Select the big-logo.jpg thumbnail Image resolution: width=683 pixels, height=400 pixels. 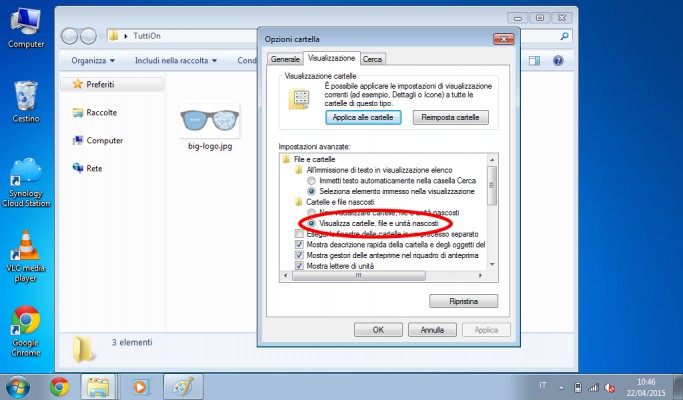point(209,125)
